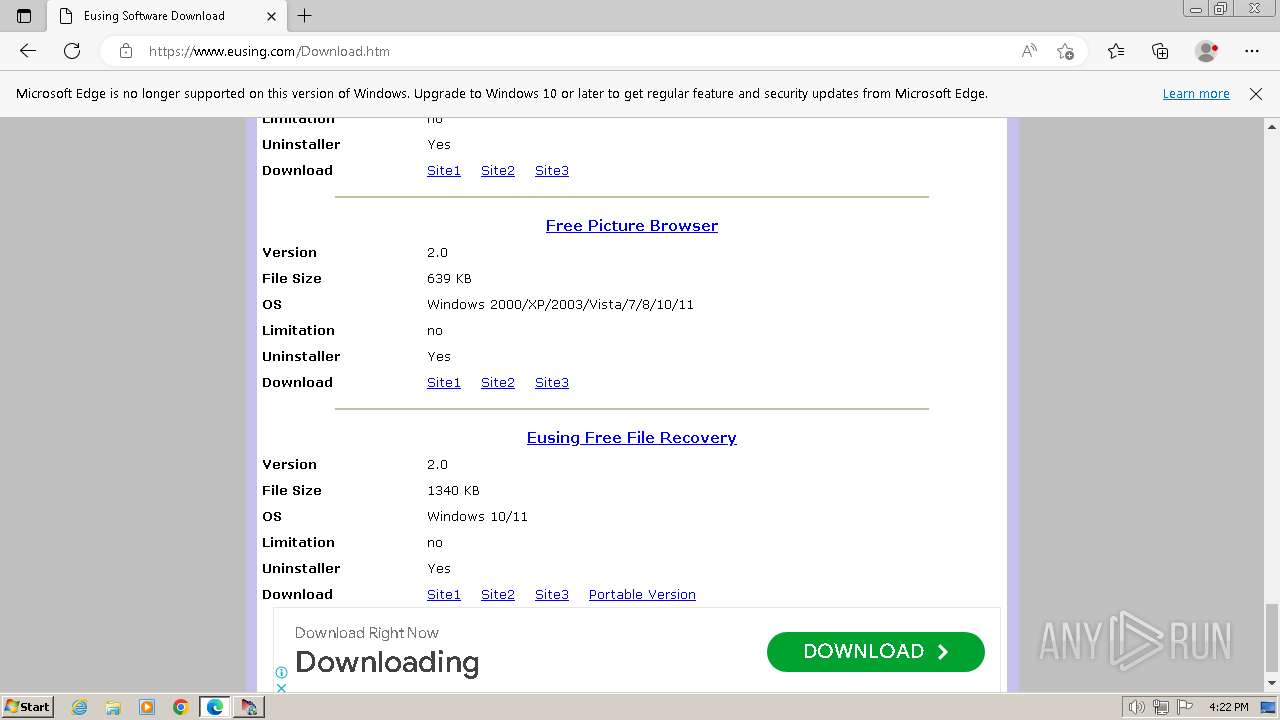
Task: Select the Microsoft Edge taskbar icon
Action: coord(215,707)
